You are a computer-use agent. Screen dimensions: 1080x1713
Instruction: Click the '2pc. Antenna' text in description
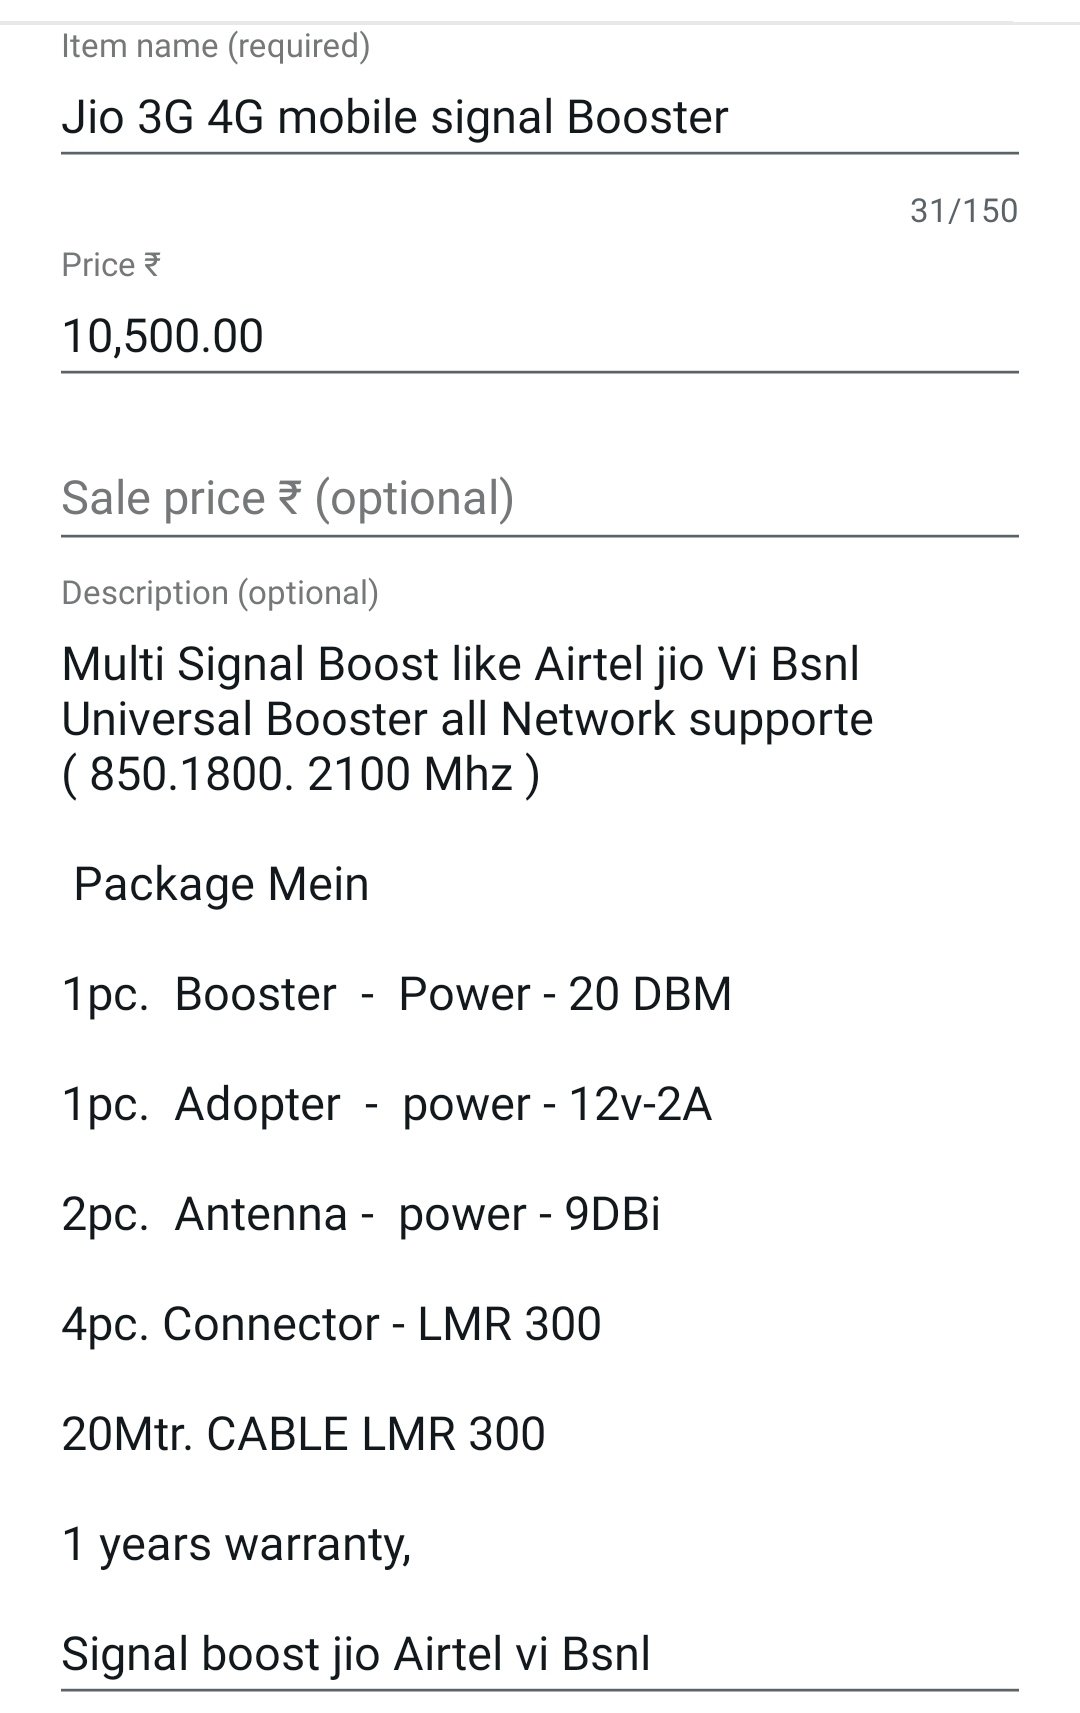(x=204, y=1214)
